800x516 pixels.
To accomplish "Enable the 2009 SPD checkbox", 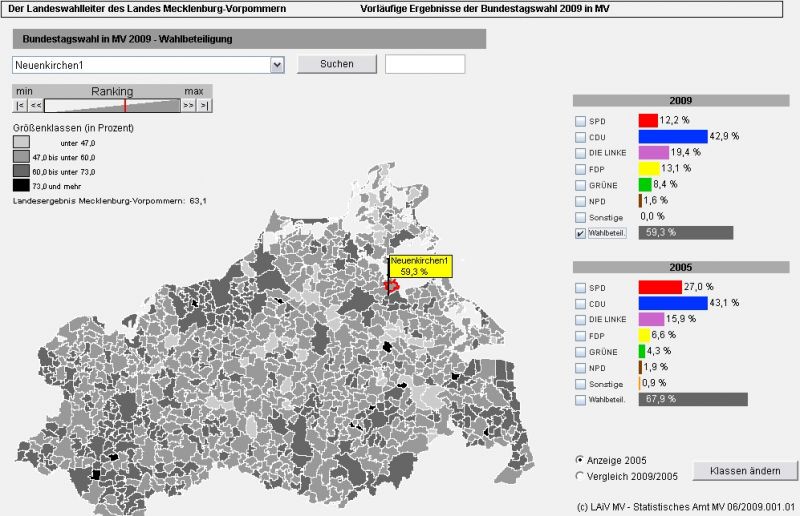I will [x=580, y=121].
